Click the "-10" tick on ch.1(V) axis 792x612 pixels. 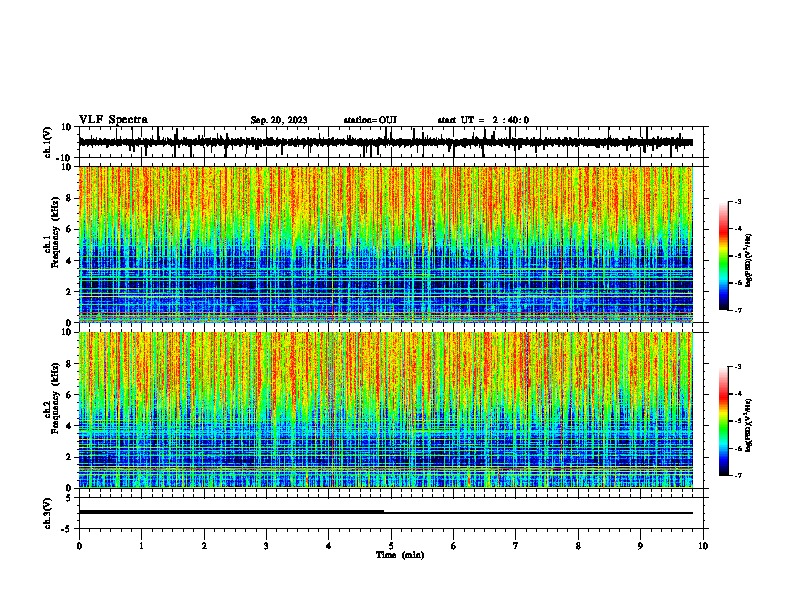pyautogui.click(x=65, y=158)
